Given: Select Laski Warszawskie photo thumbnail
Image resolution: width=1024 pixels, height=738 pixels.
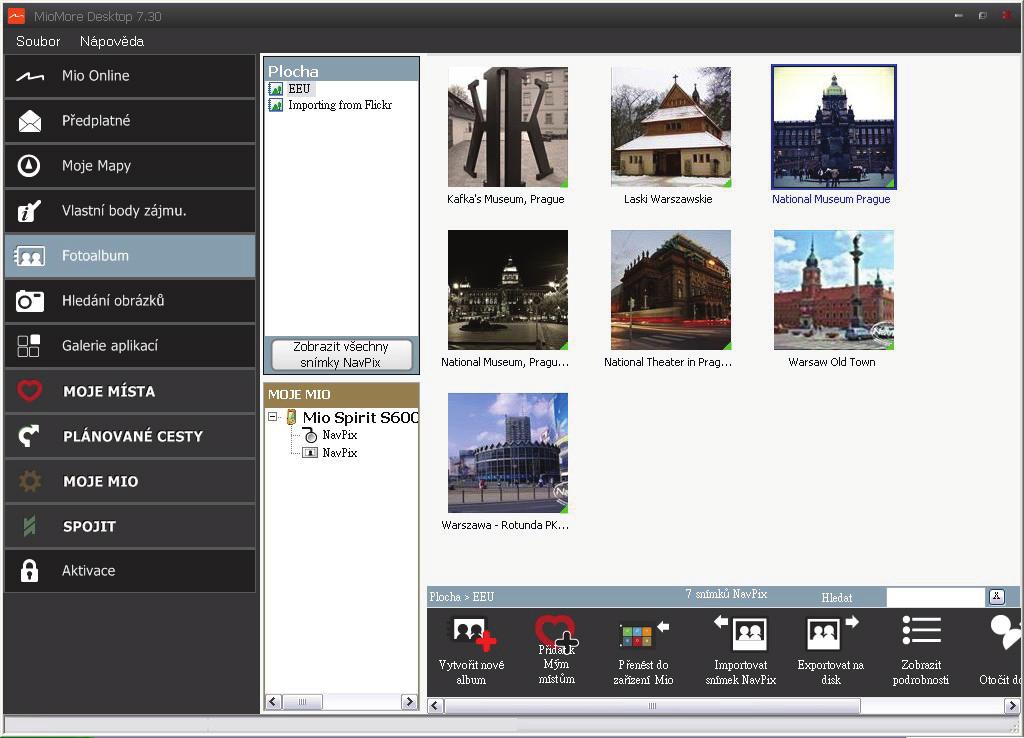Looking at the screenshot, I should [x=671, y=127].
